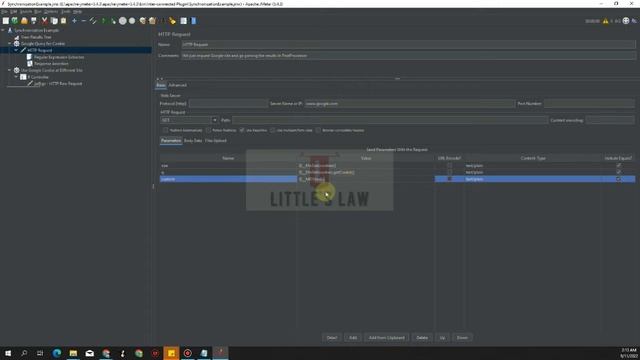Open the Function Helper dialog icon
The width and height of the screenshot is (640, 360).
(x=183, y=21)
